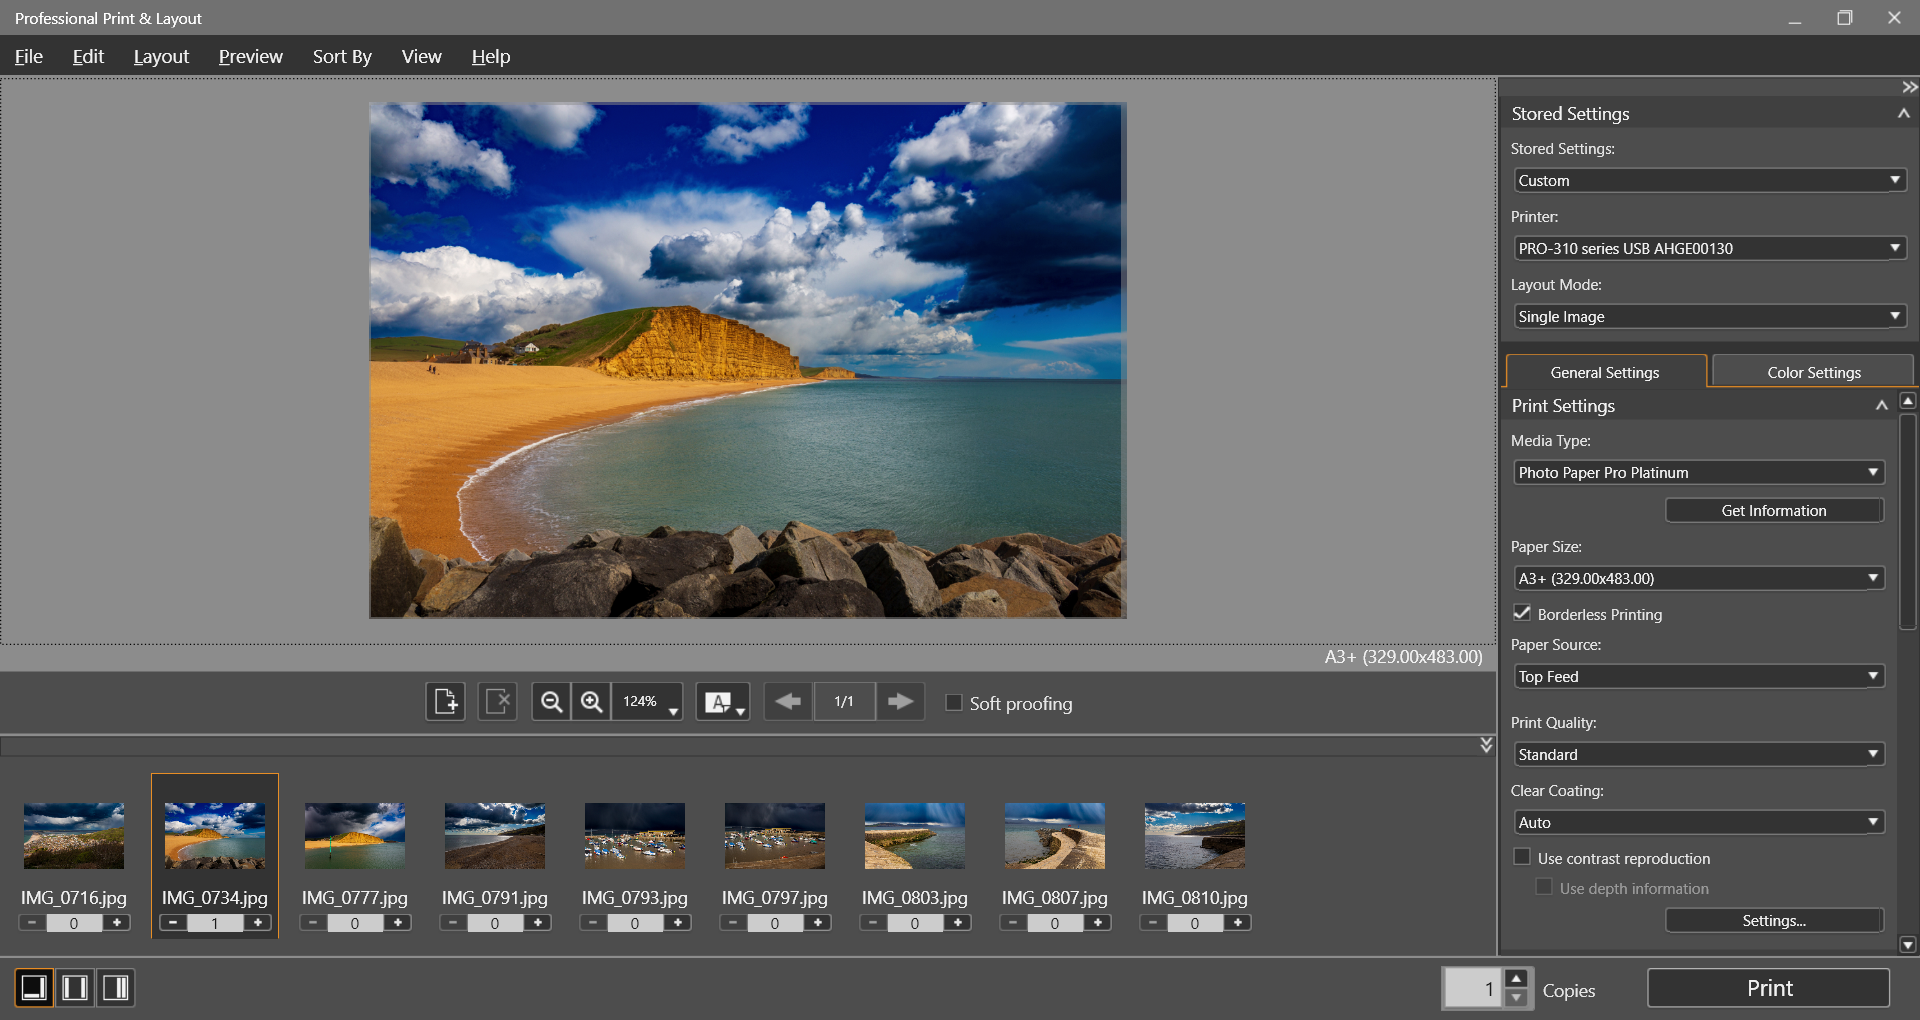
Task: Increase print count for IMG_0734.jpg
Action: (x=258, y=923)
